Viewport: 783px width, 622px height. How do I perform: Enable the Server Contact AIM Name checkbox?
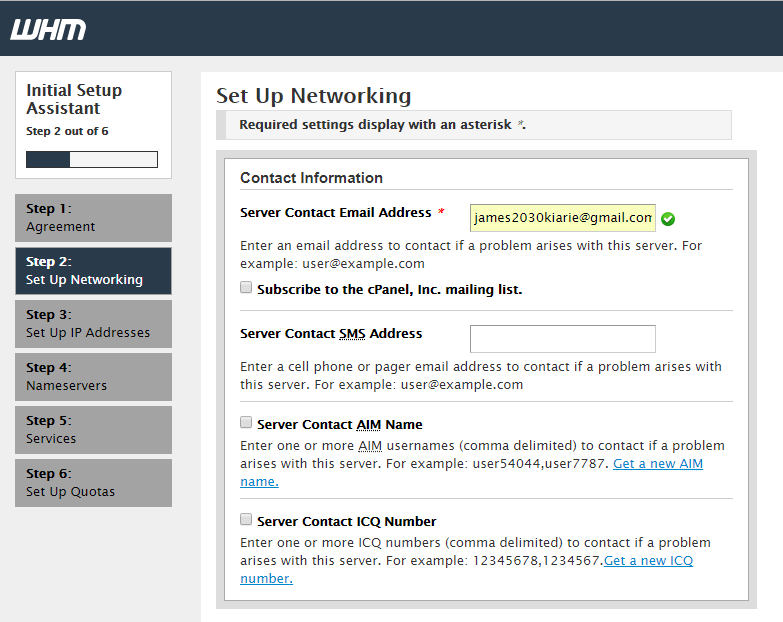tap(246, 423)
